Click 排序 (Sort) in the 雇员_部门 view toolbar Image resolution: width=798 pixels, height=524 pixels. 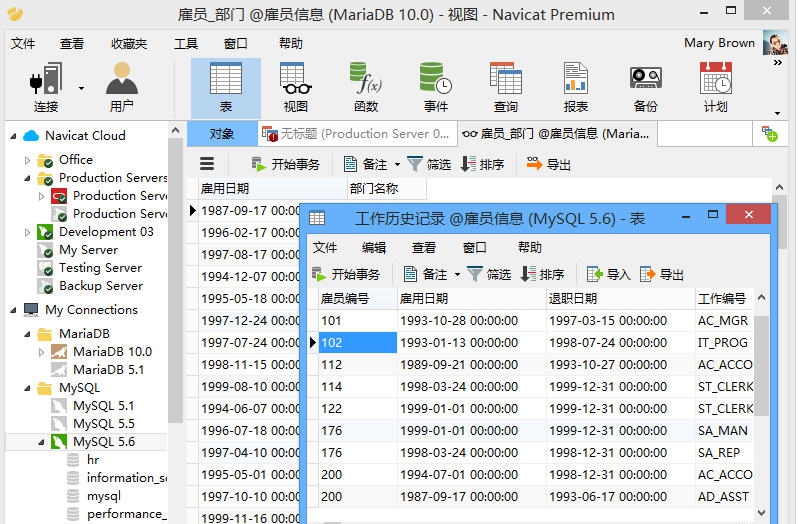click(482, 164)
